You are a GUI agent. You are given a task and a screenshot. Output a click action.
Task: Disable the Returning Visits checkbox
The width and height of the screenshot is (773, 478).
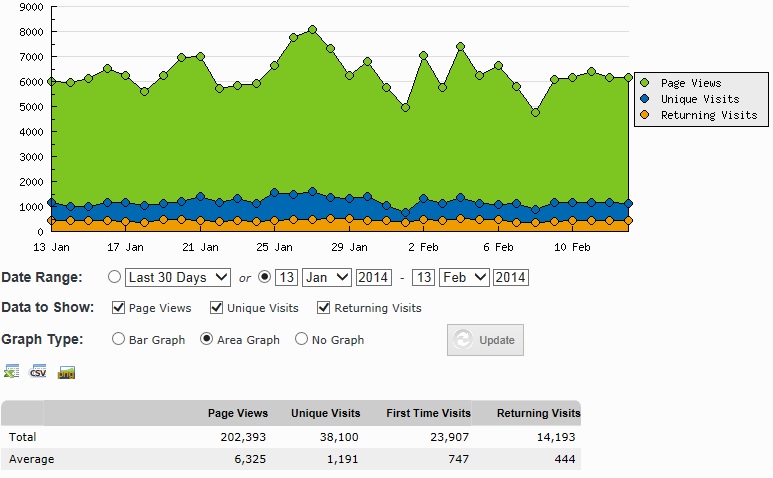324,308
